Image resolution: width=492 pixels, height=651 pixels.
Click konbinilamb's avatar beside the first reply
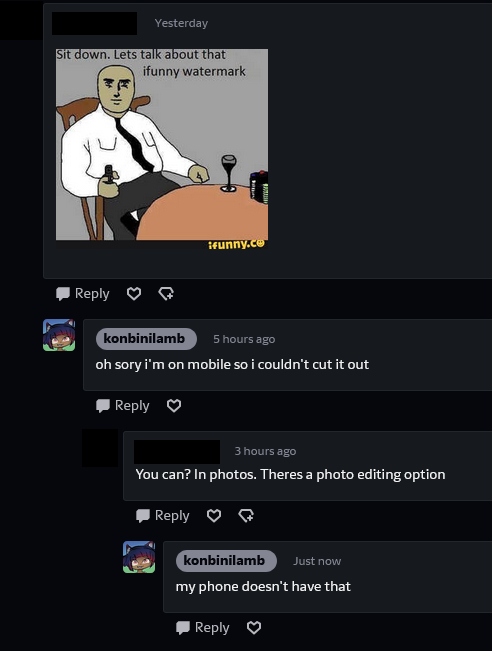(59, 335)
